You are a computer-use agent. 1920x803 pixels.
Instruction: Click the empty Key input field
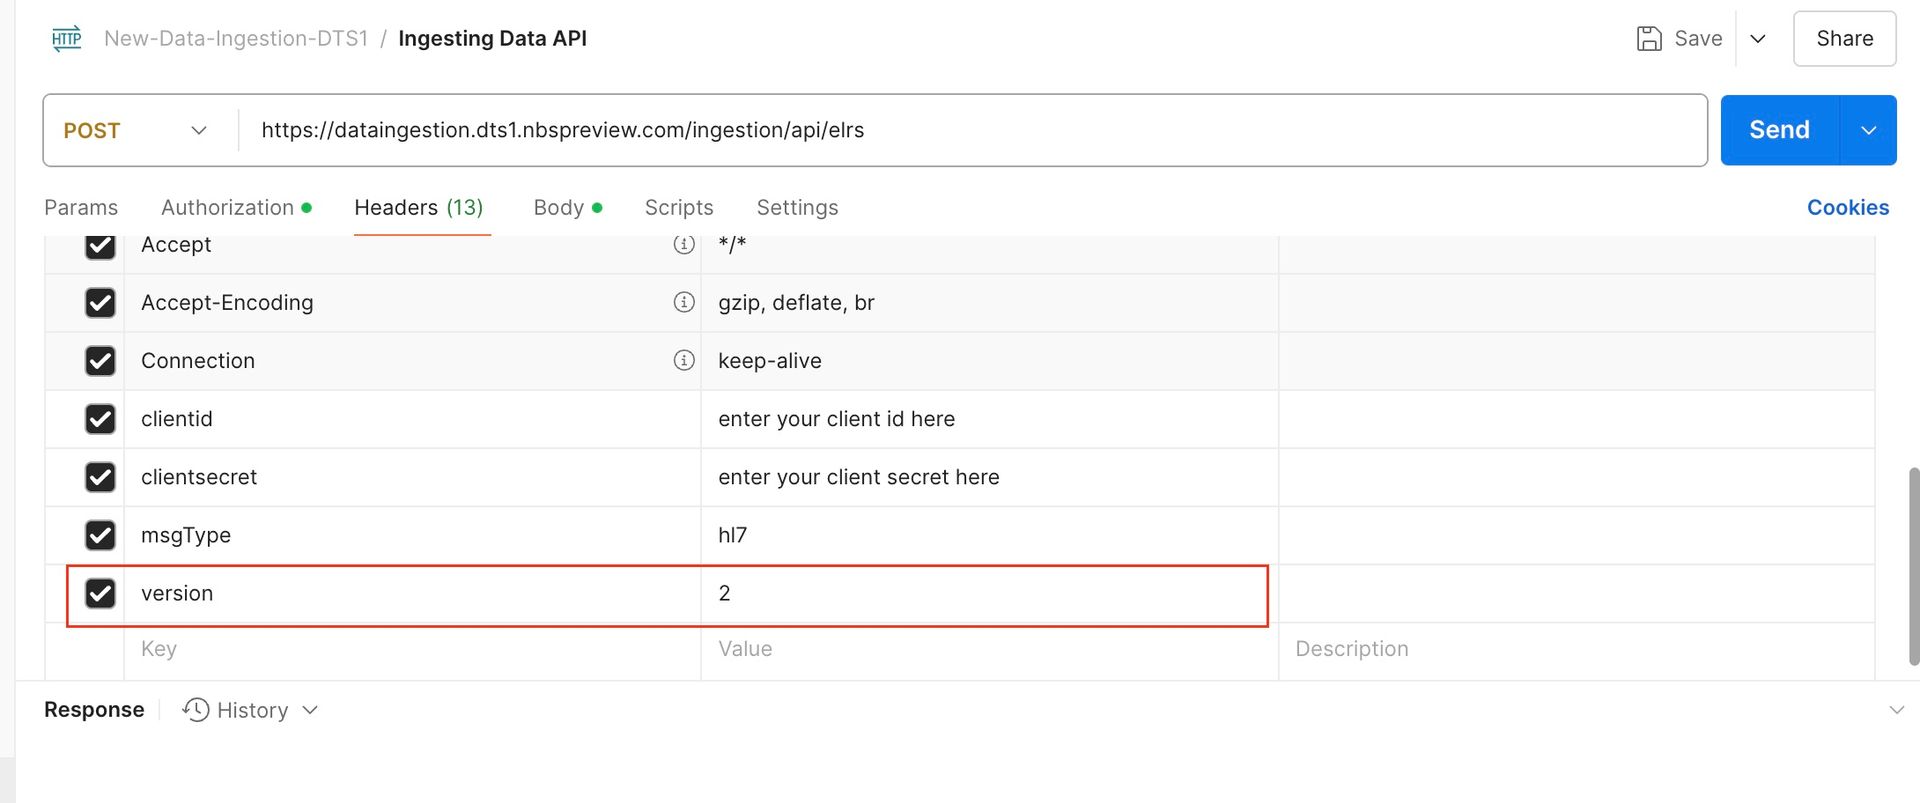(x=412, y=649)
